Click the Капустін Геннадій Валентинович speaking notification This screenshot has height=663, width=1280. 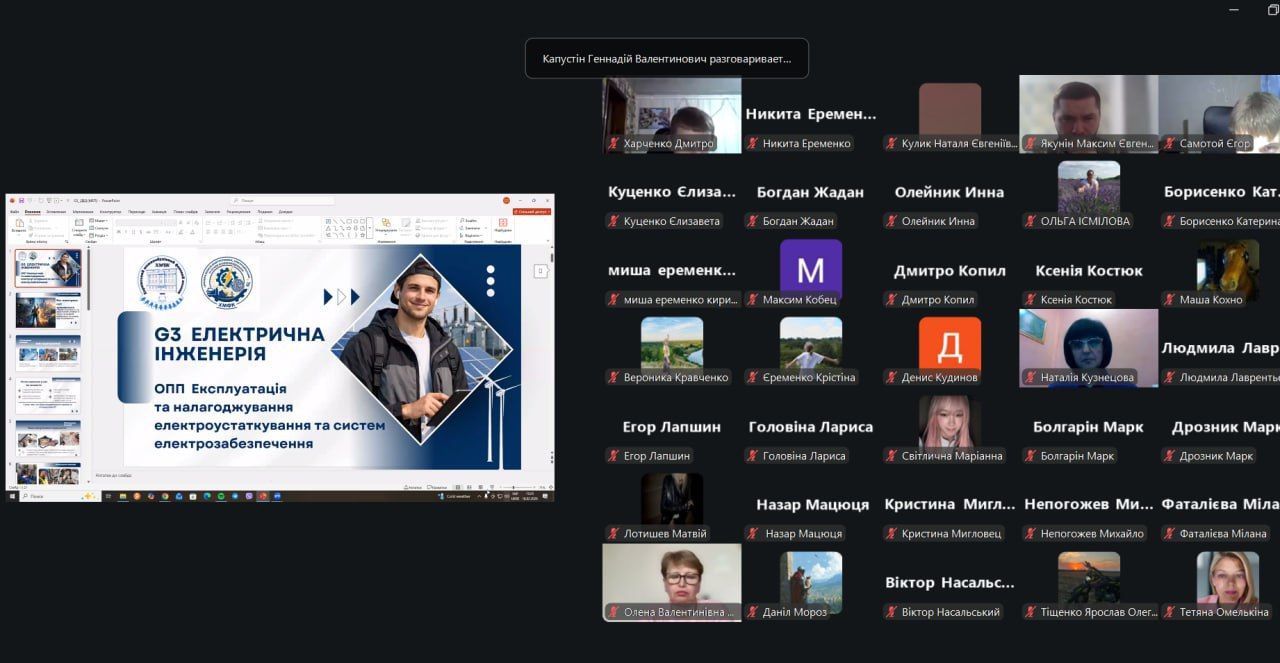tap(667, 59)
